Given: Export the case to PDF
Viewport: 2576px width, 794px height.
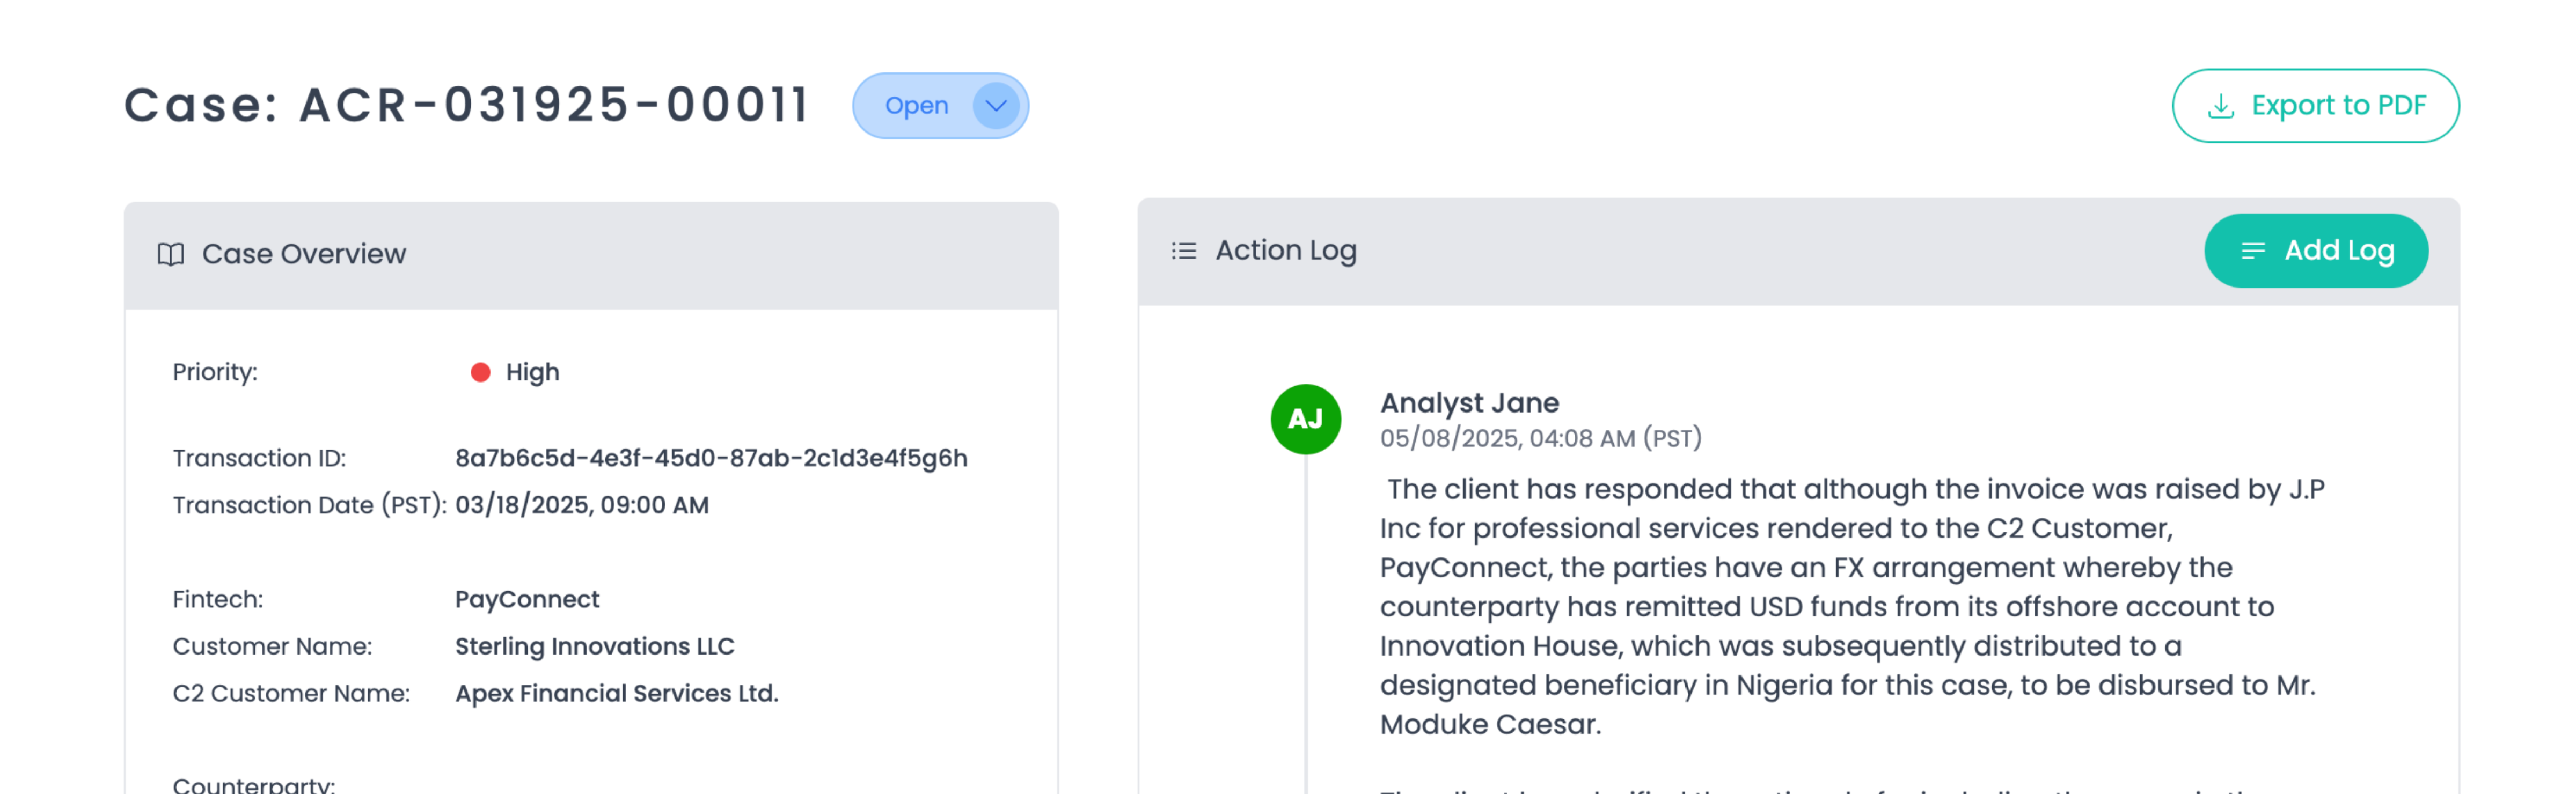Looking at the screenshot, I should click(2315, 106).
